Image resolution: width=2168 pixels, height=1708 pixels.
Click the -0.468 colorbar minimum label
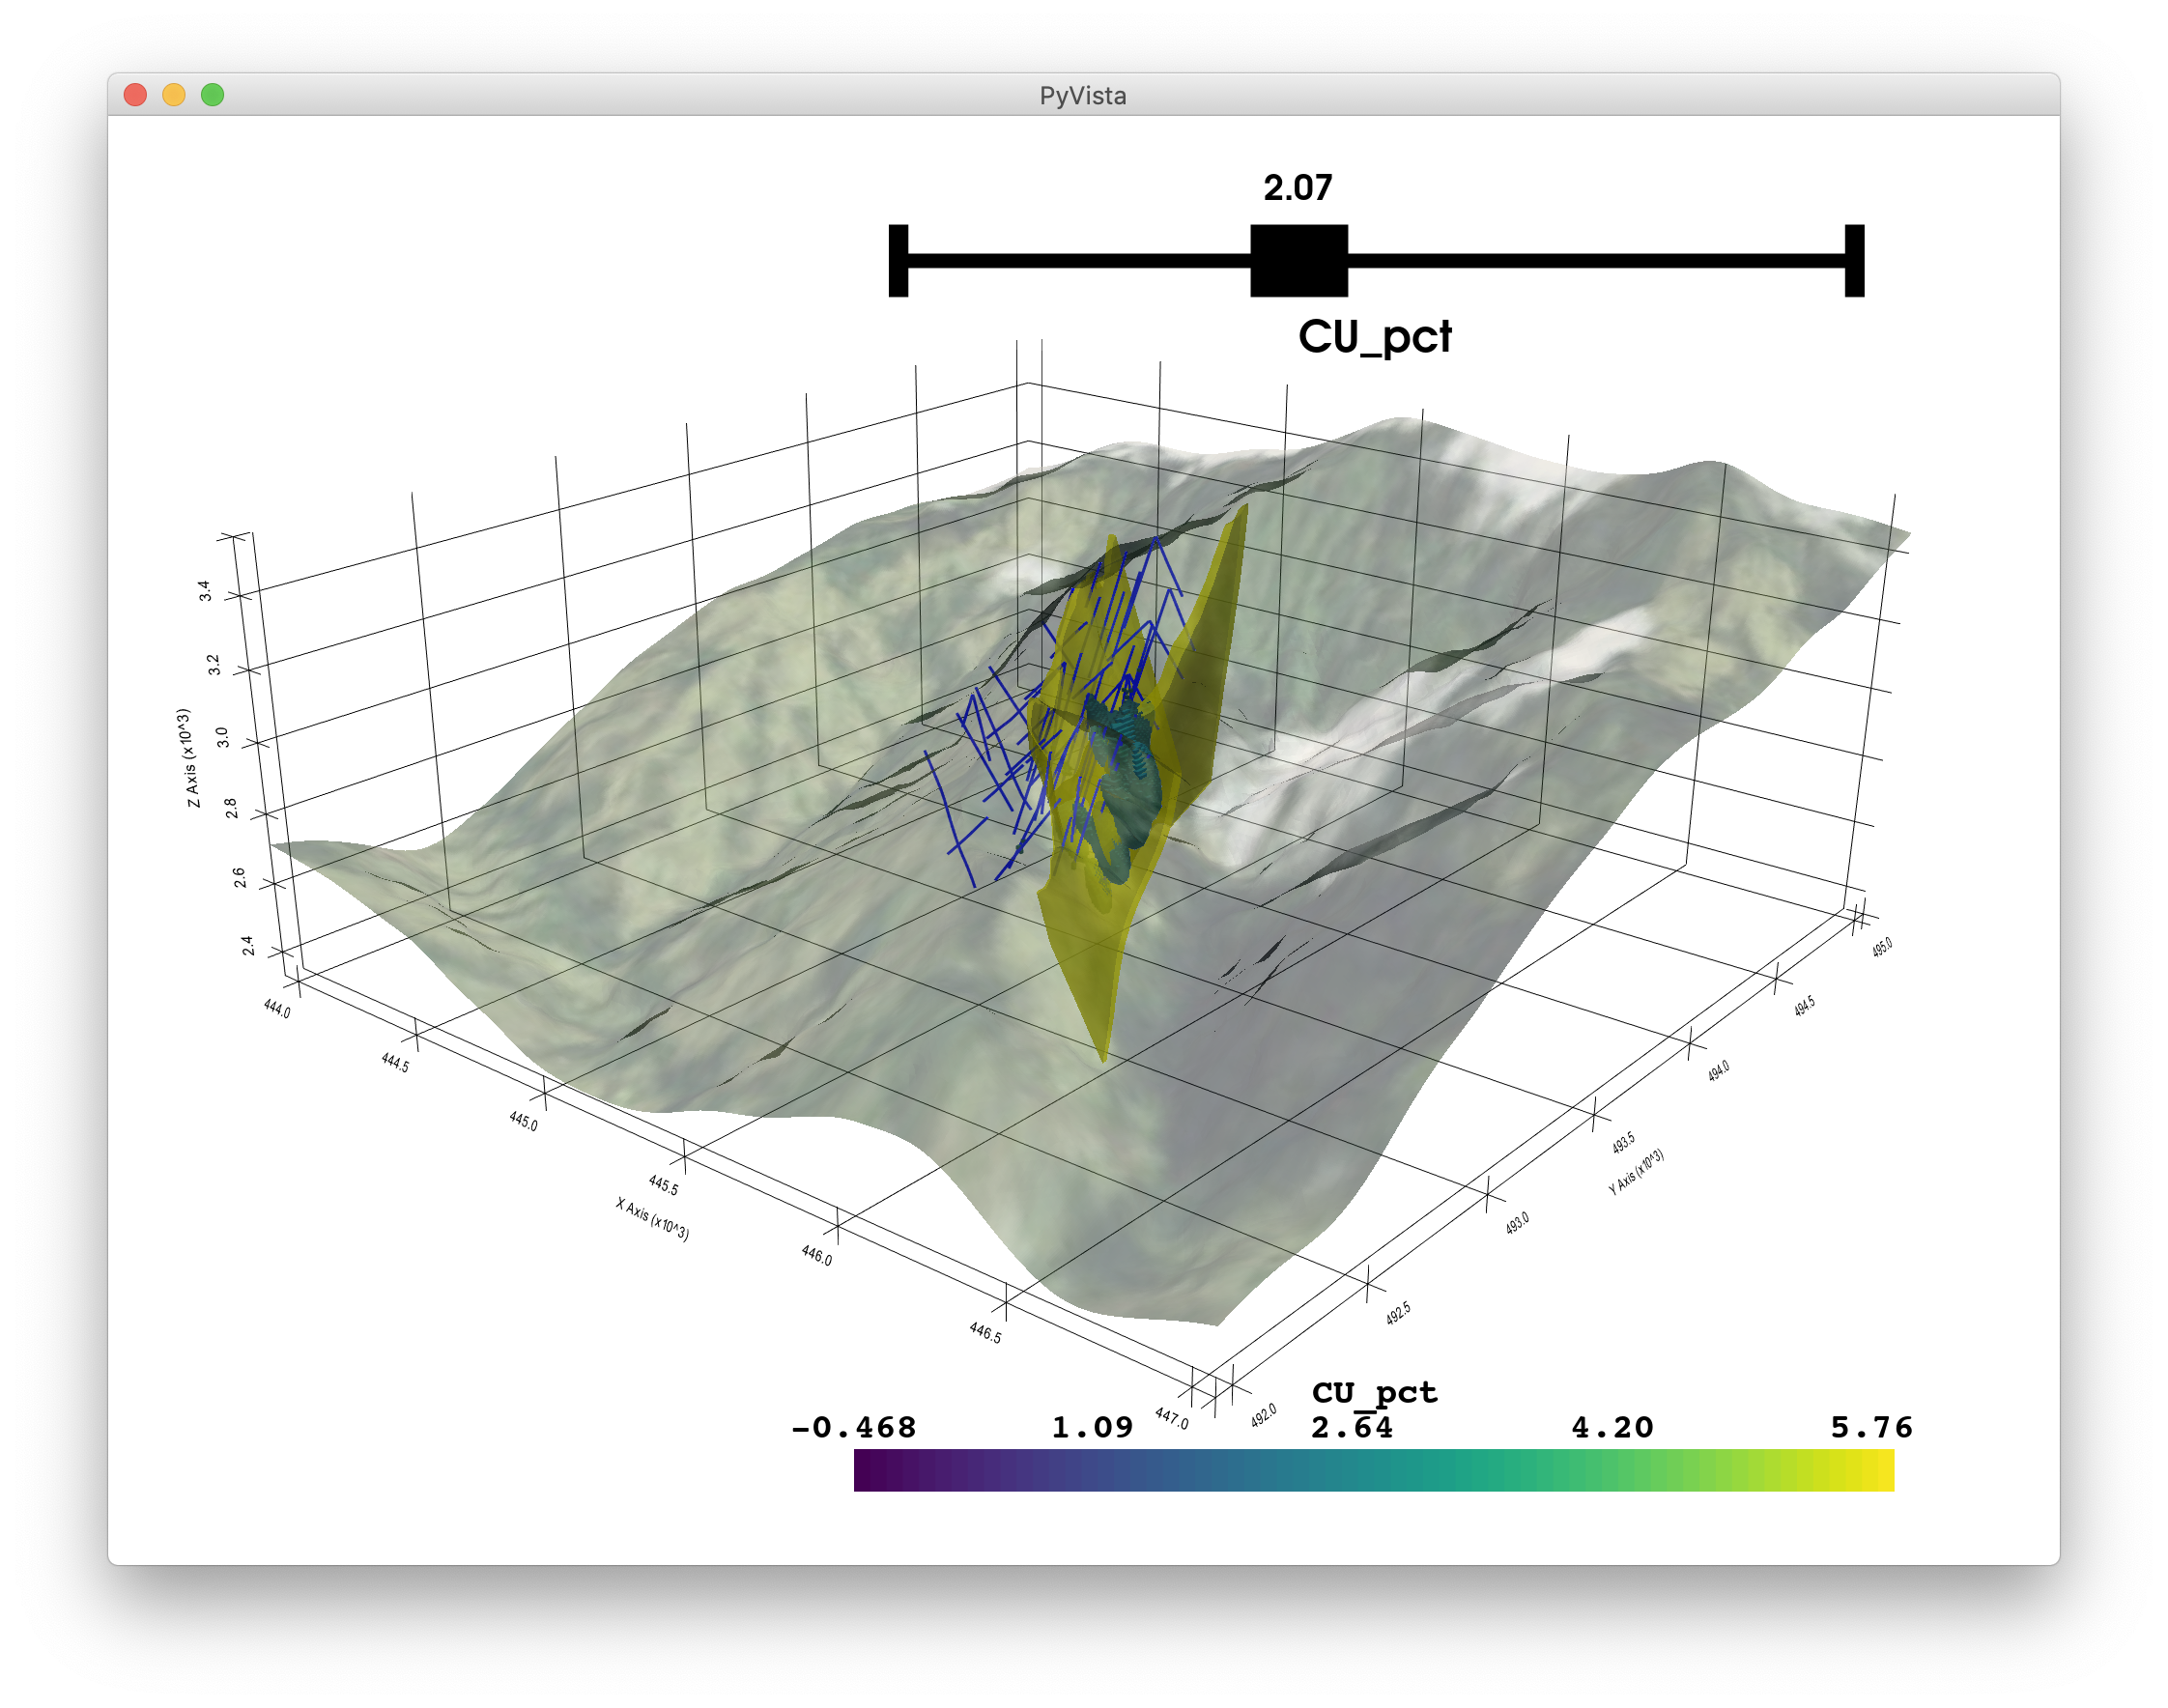coord(853,1427)
